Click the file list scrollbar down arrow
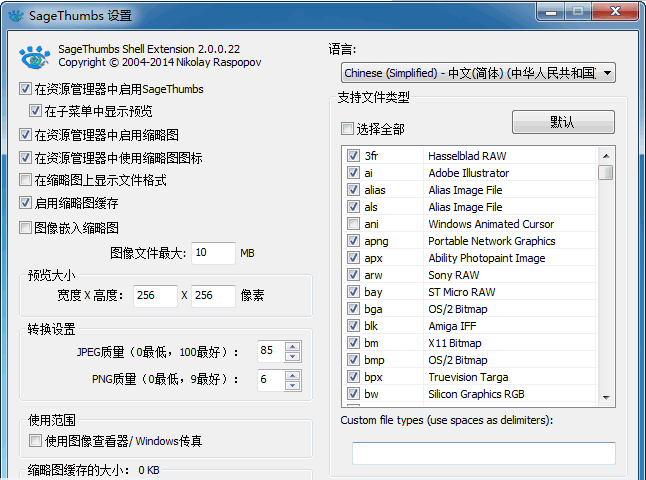This screenshot has height=480, width=646. point(606,398)
